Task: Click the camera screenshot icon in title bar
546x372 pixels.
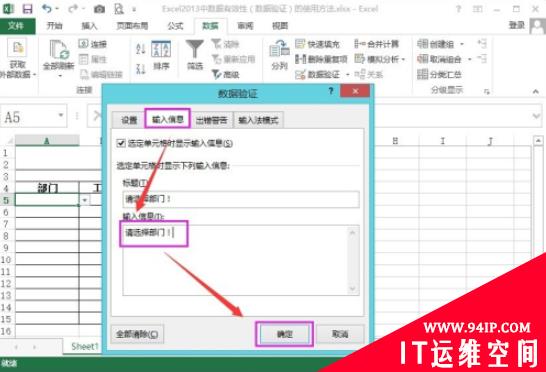Action: tap(99, 9)
